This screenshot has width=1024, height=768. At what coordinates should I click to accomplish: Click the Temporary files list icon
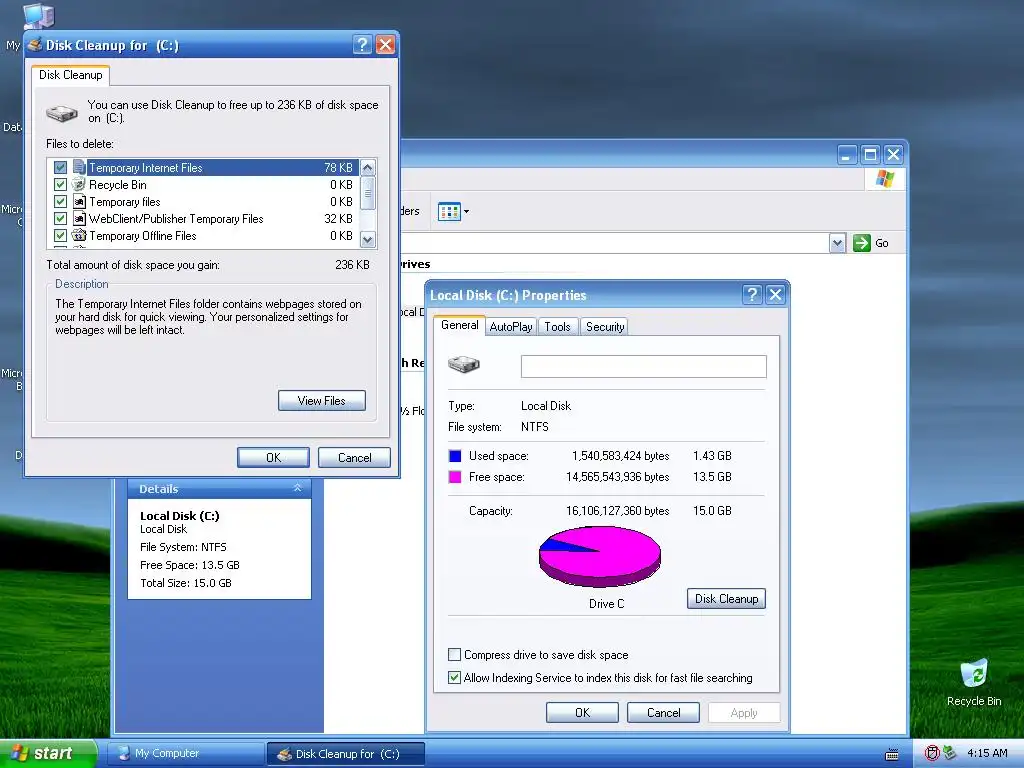coord(79,202)
